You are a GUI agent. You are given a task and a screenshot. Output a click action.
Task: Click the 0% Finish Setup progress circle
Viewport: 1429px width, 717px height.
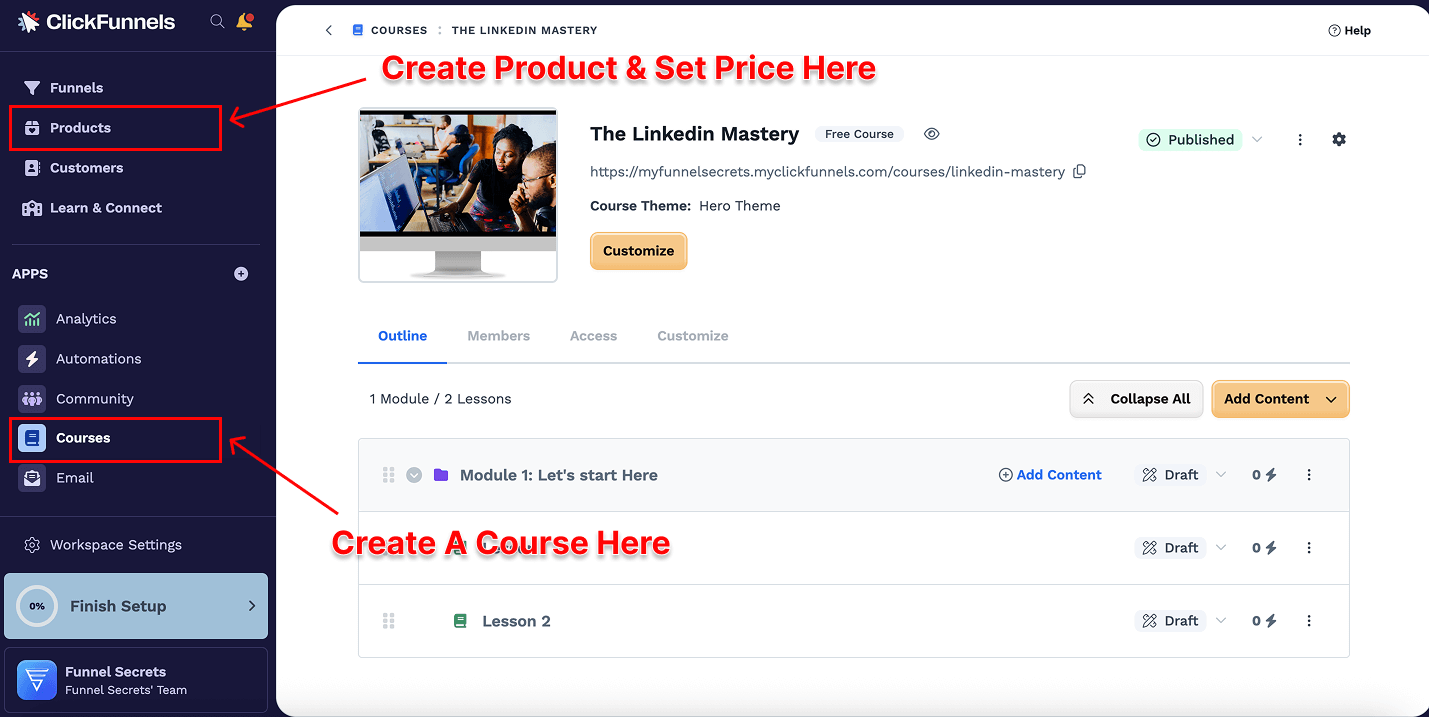(37, 606)
